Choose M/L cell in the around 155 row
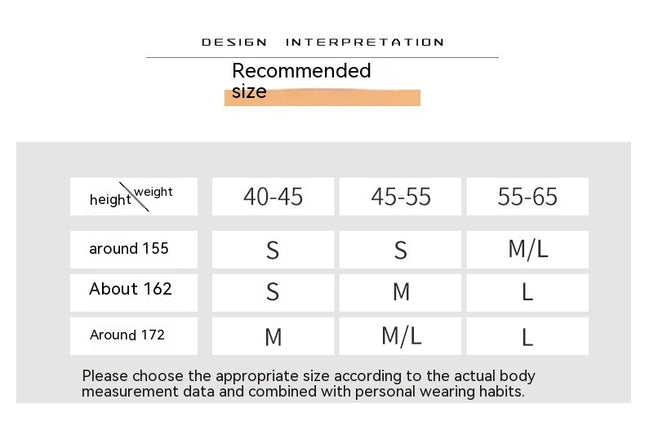 (x=527, y=250)
